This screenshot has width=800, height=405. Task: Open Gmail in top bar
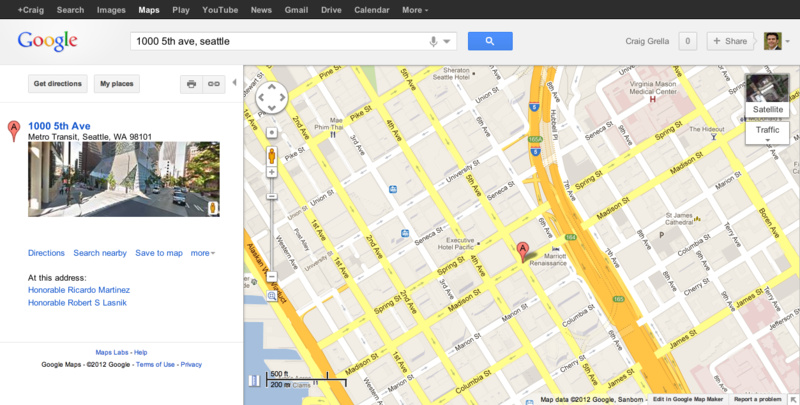(x=296, y=10)
